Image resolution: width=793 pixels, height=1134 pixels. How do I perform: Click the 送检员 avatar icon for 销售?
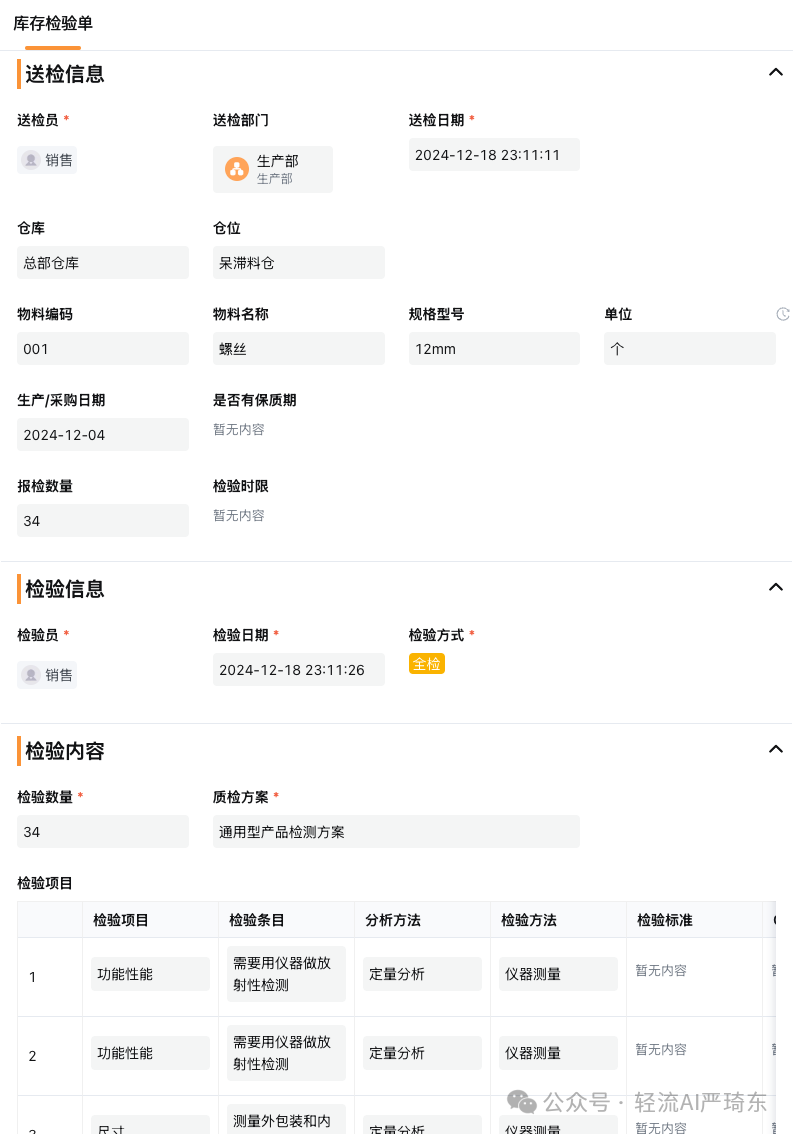click(x=31, y=160)
